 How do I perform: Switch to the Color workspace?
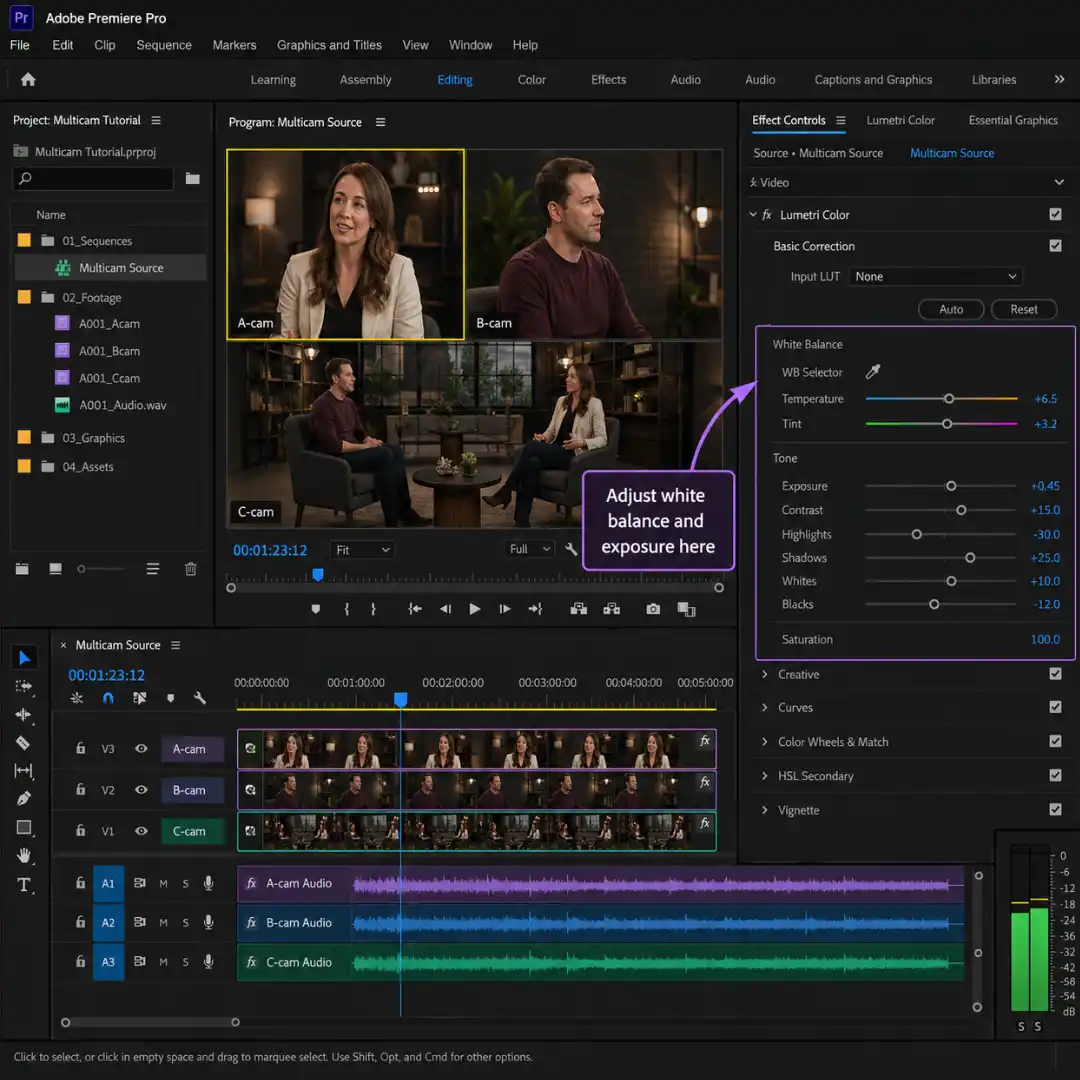click(x=532, y=80)
